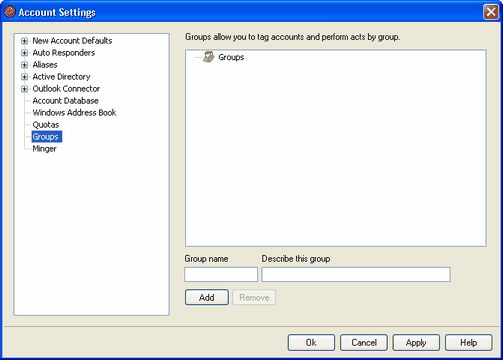Screen dimensions: 503x360
Task: Close the Account Settings window
Action: pyautogui.click(x=491, y=12)
